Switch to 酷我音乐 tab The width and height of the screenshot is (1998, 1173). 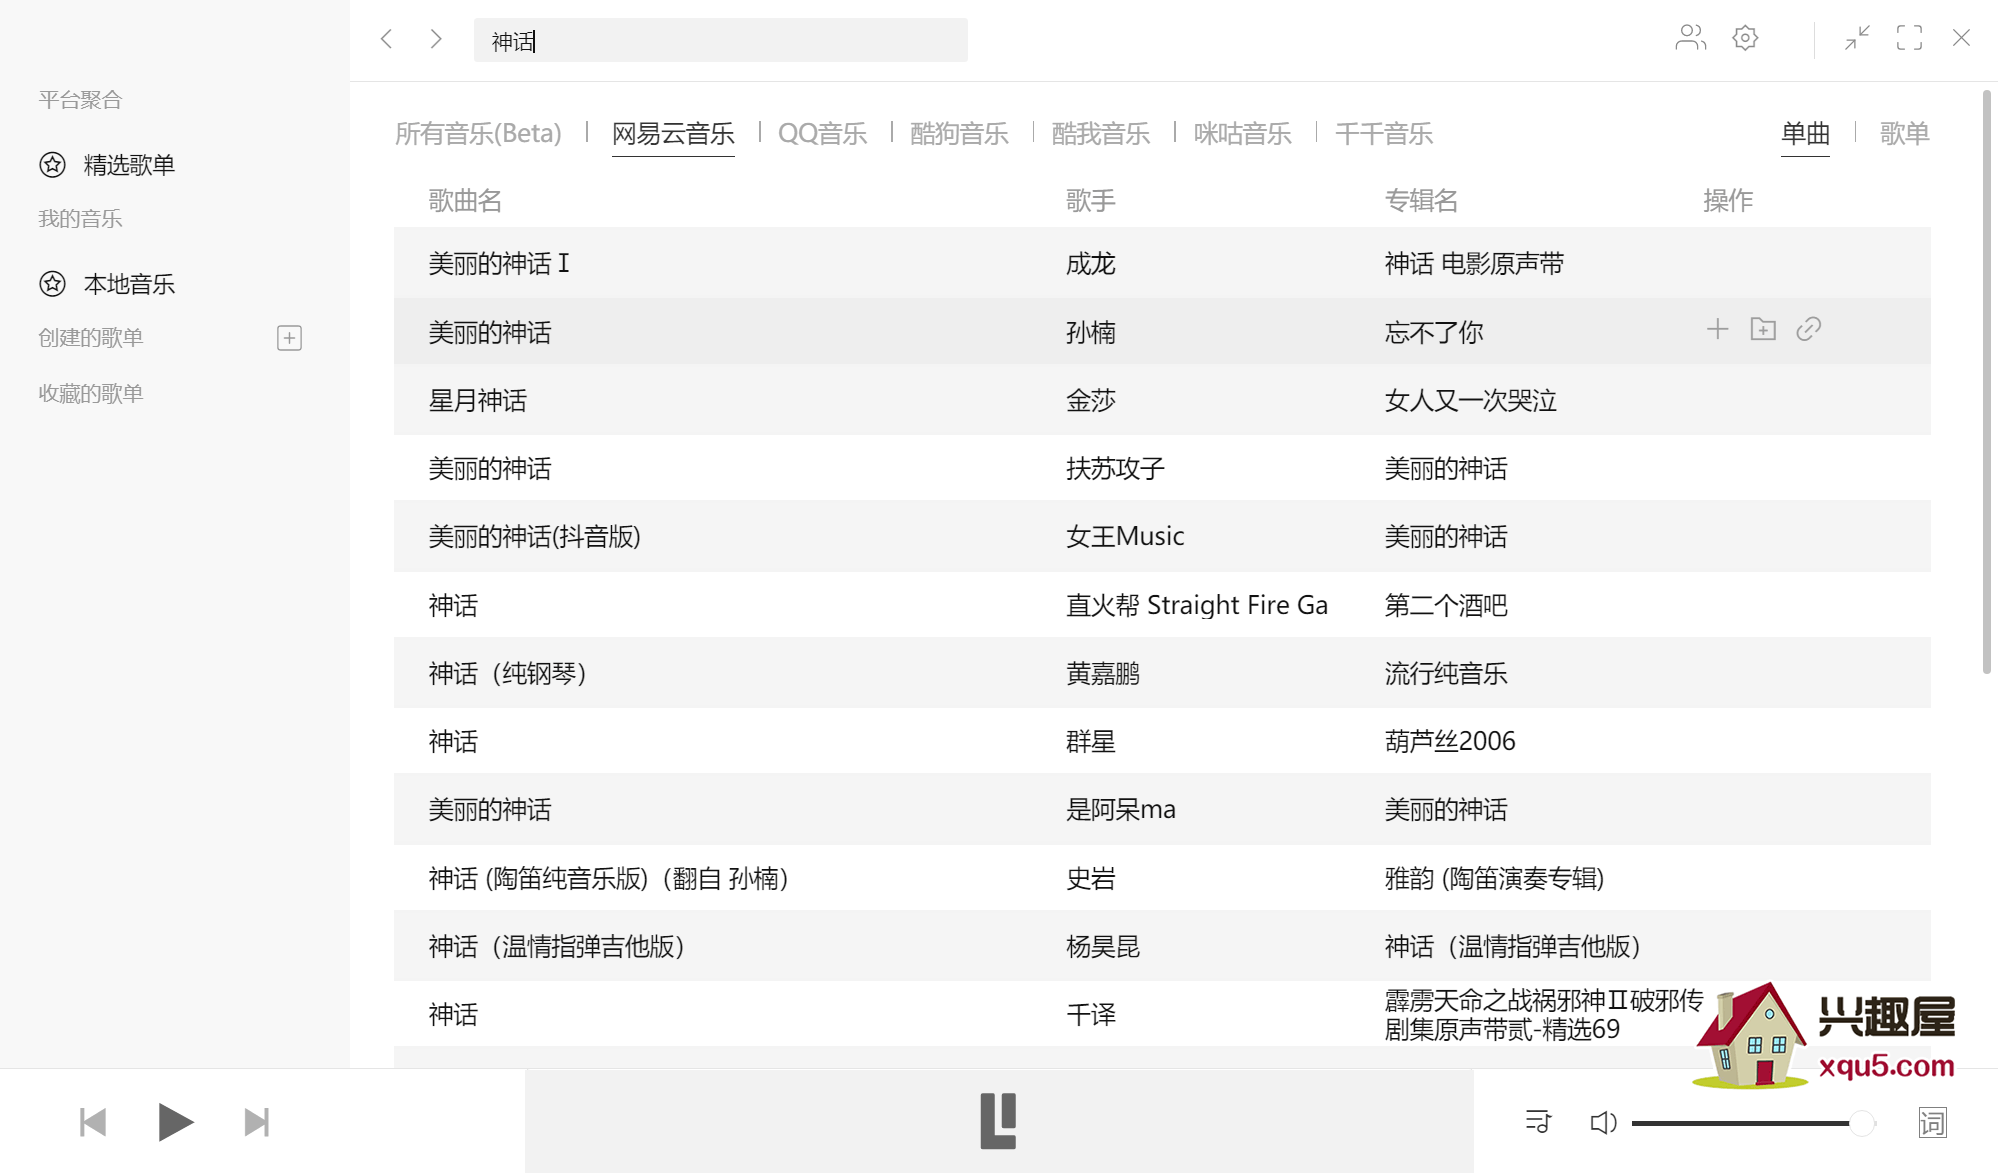pyautogui.click(x=1100, y=133)
